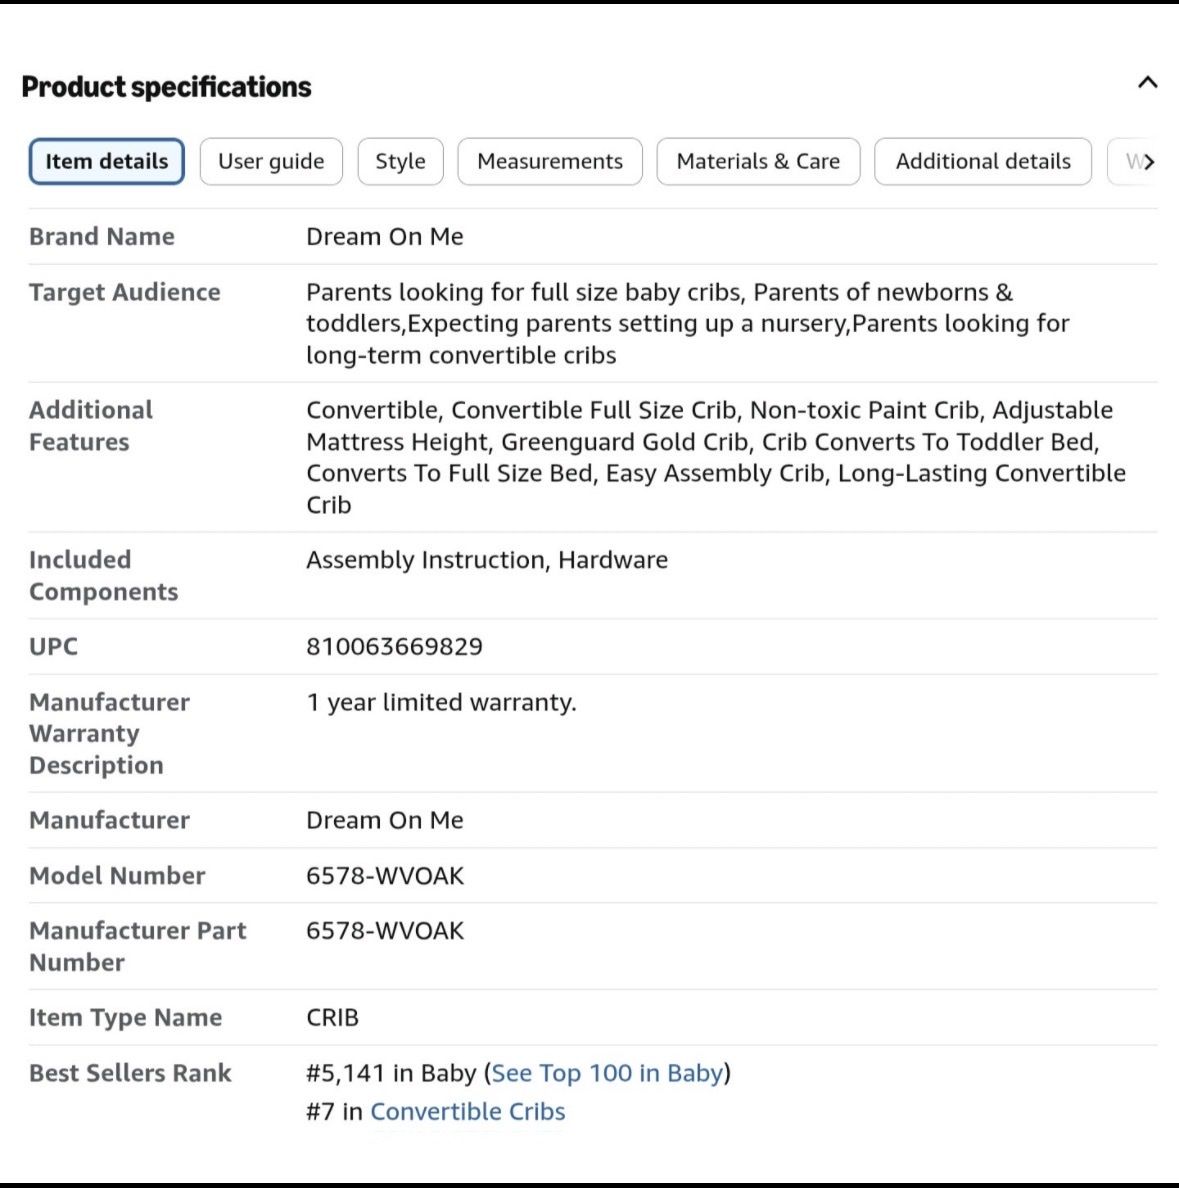Select the UPC number 810063669829
1179x1188 pixels.
tap(394, 646)
